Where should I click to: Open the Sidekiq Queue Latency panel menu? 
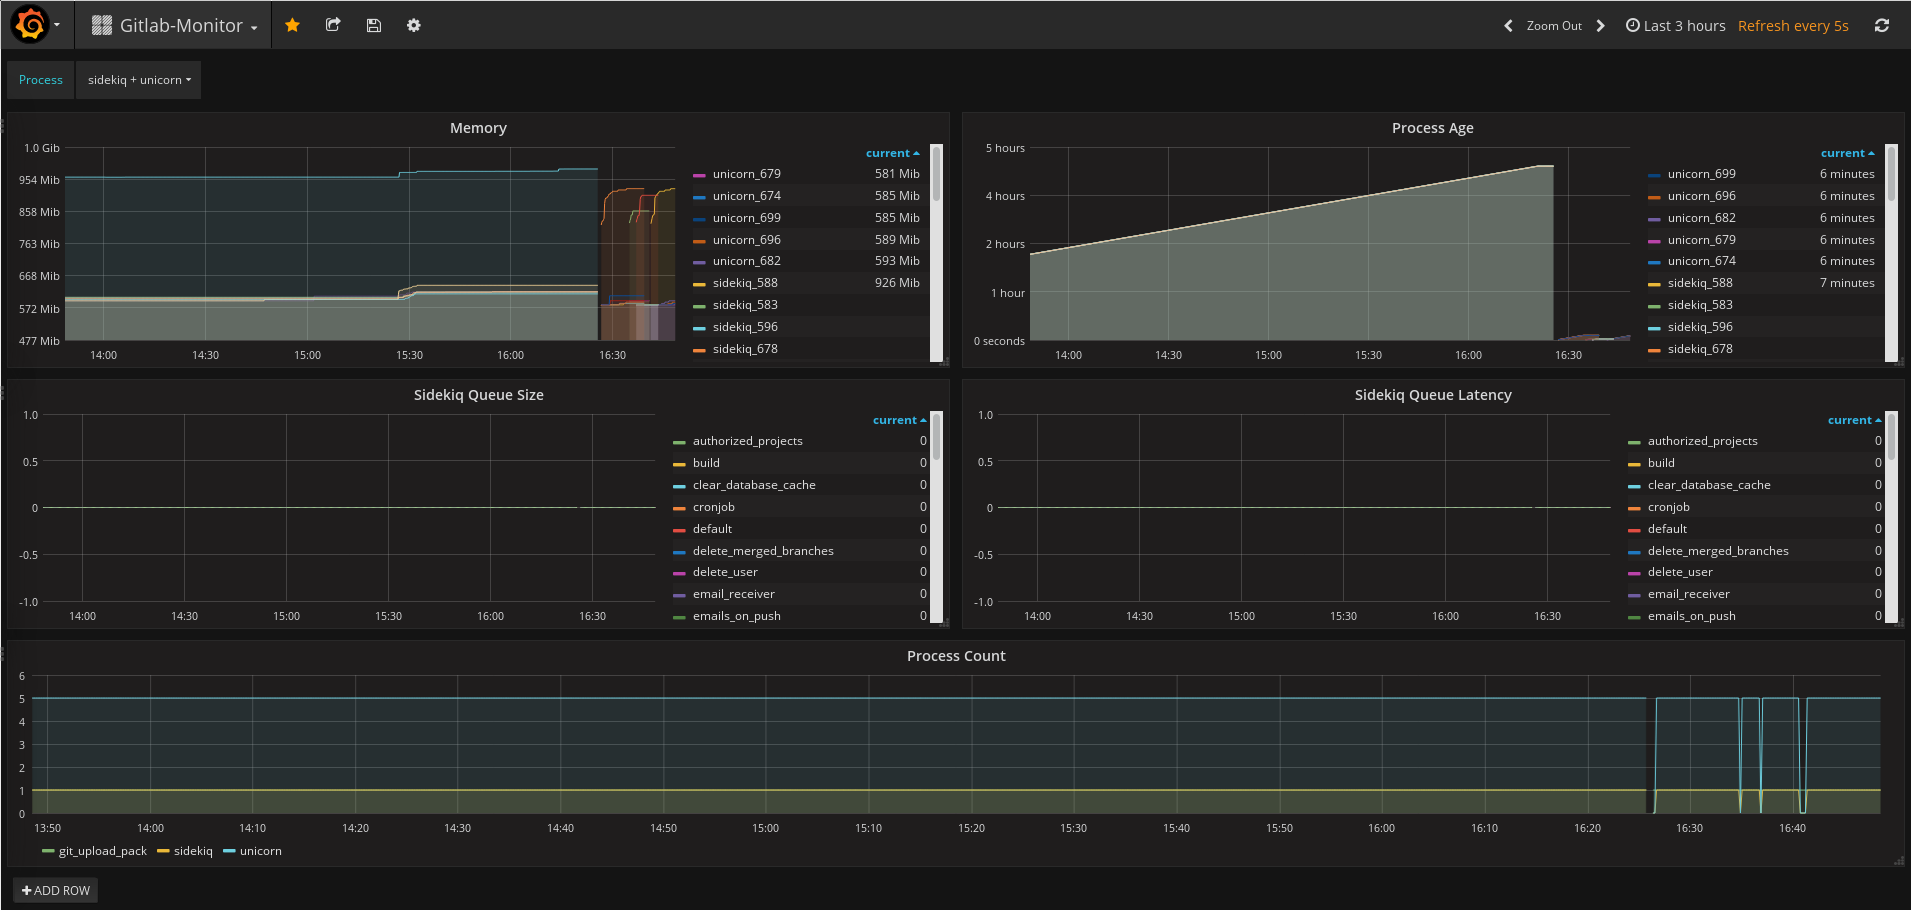pyautogui.click(x=1433, y=395)
